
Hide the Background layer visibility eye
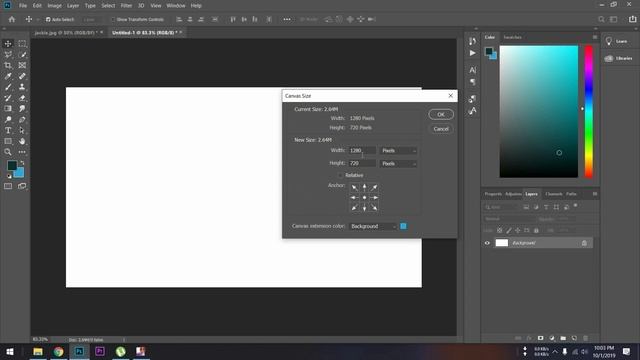487,243
